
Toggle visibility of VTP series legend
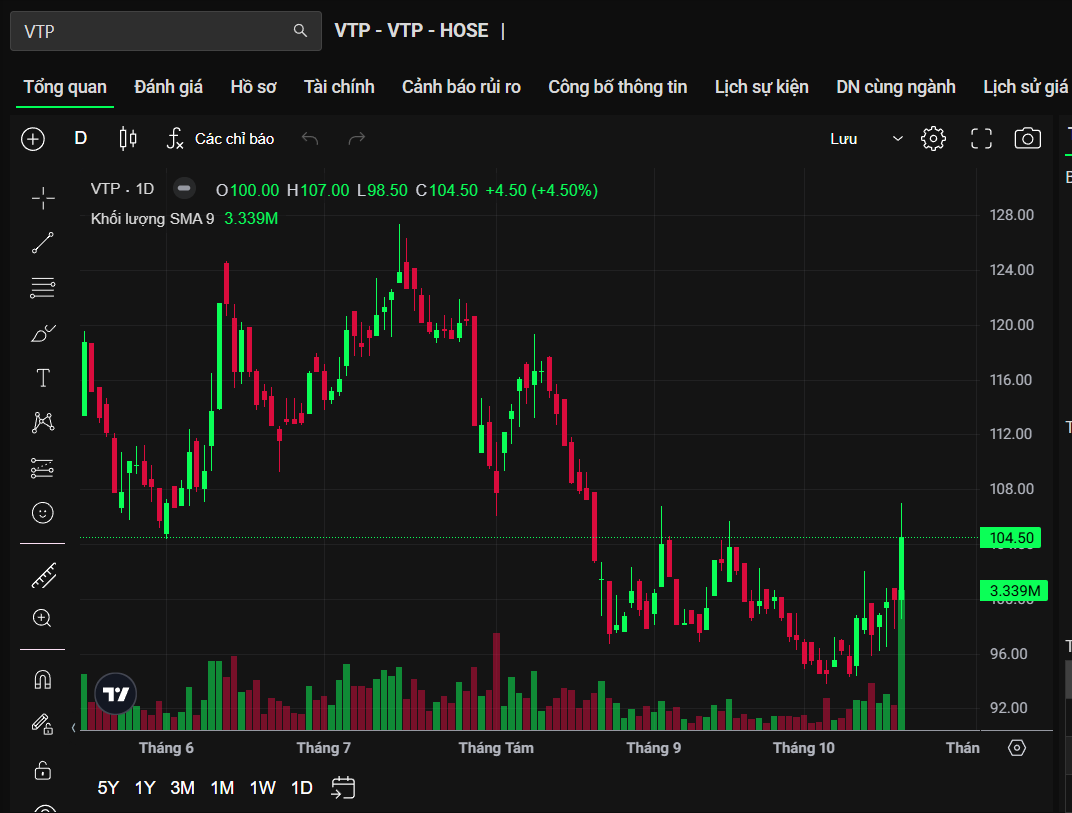pos(184,189)
